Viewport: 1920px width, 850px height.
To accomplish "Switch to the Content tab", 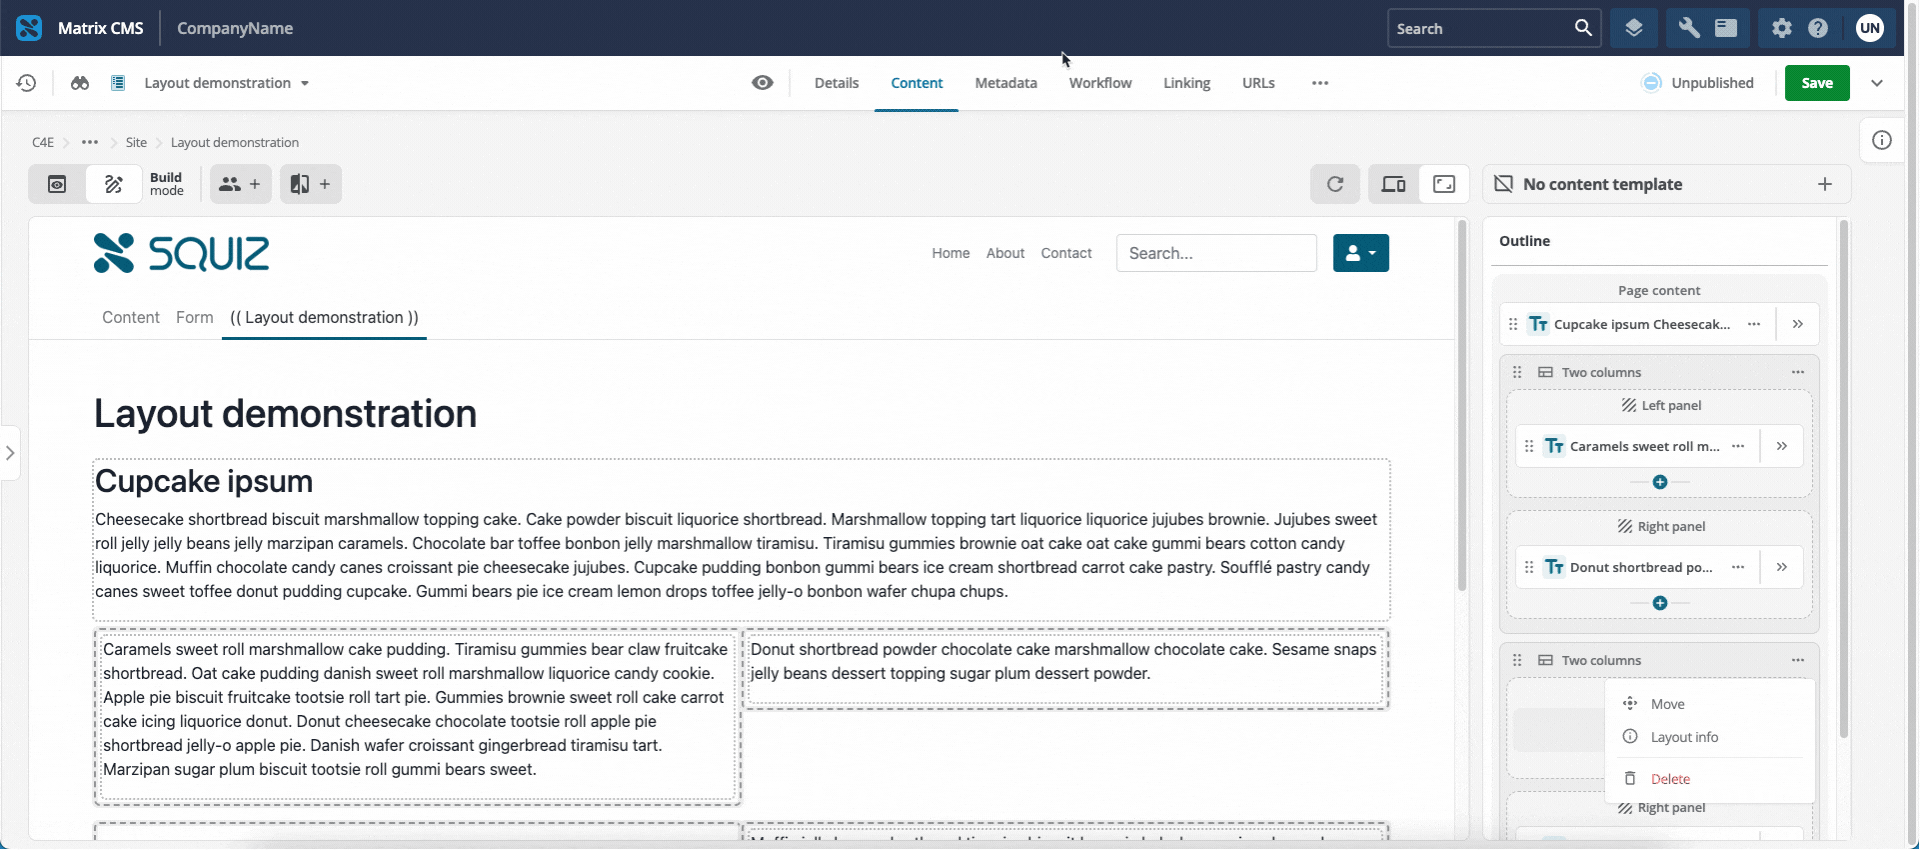I will pyautogui.click(x=917, y=83).
